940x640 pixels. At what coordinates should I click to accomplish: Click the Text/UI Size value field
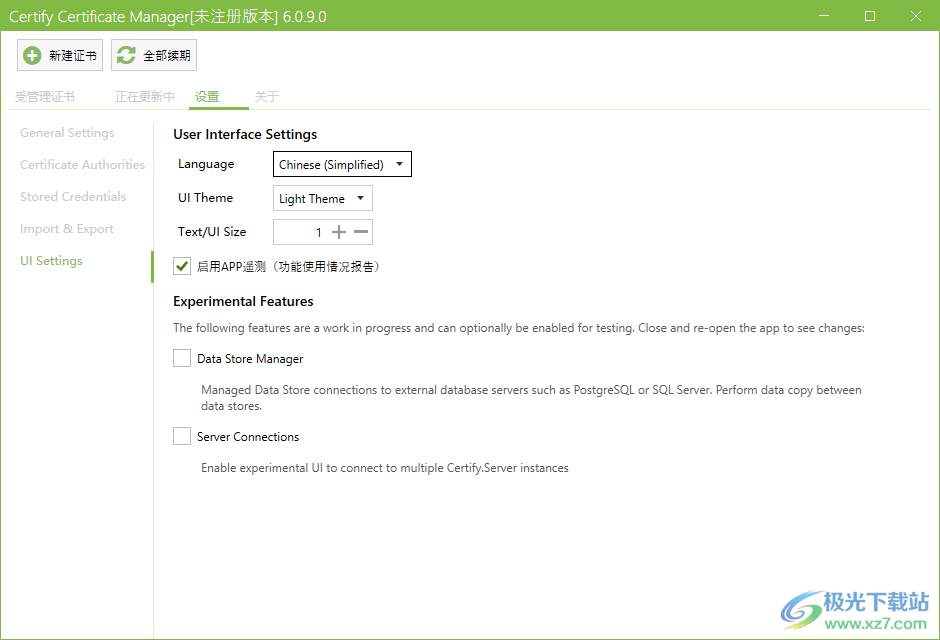(x=300, y=232)
